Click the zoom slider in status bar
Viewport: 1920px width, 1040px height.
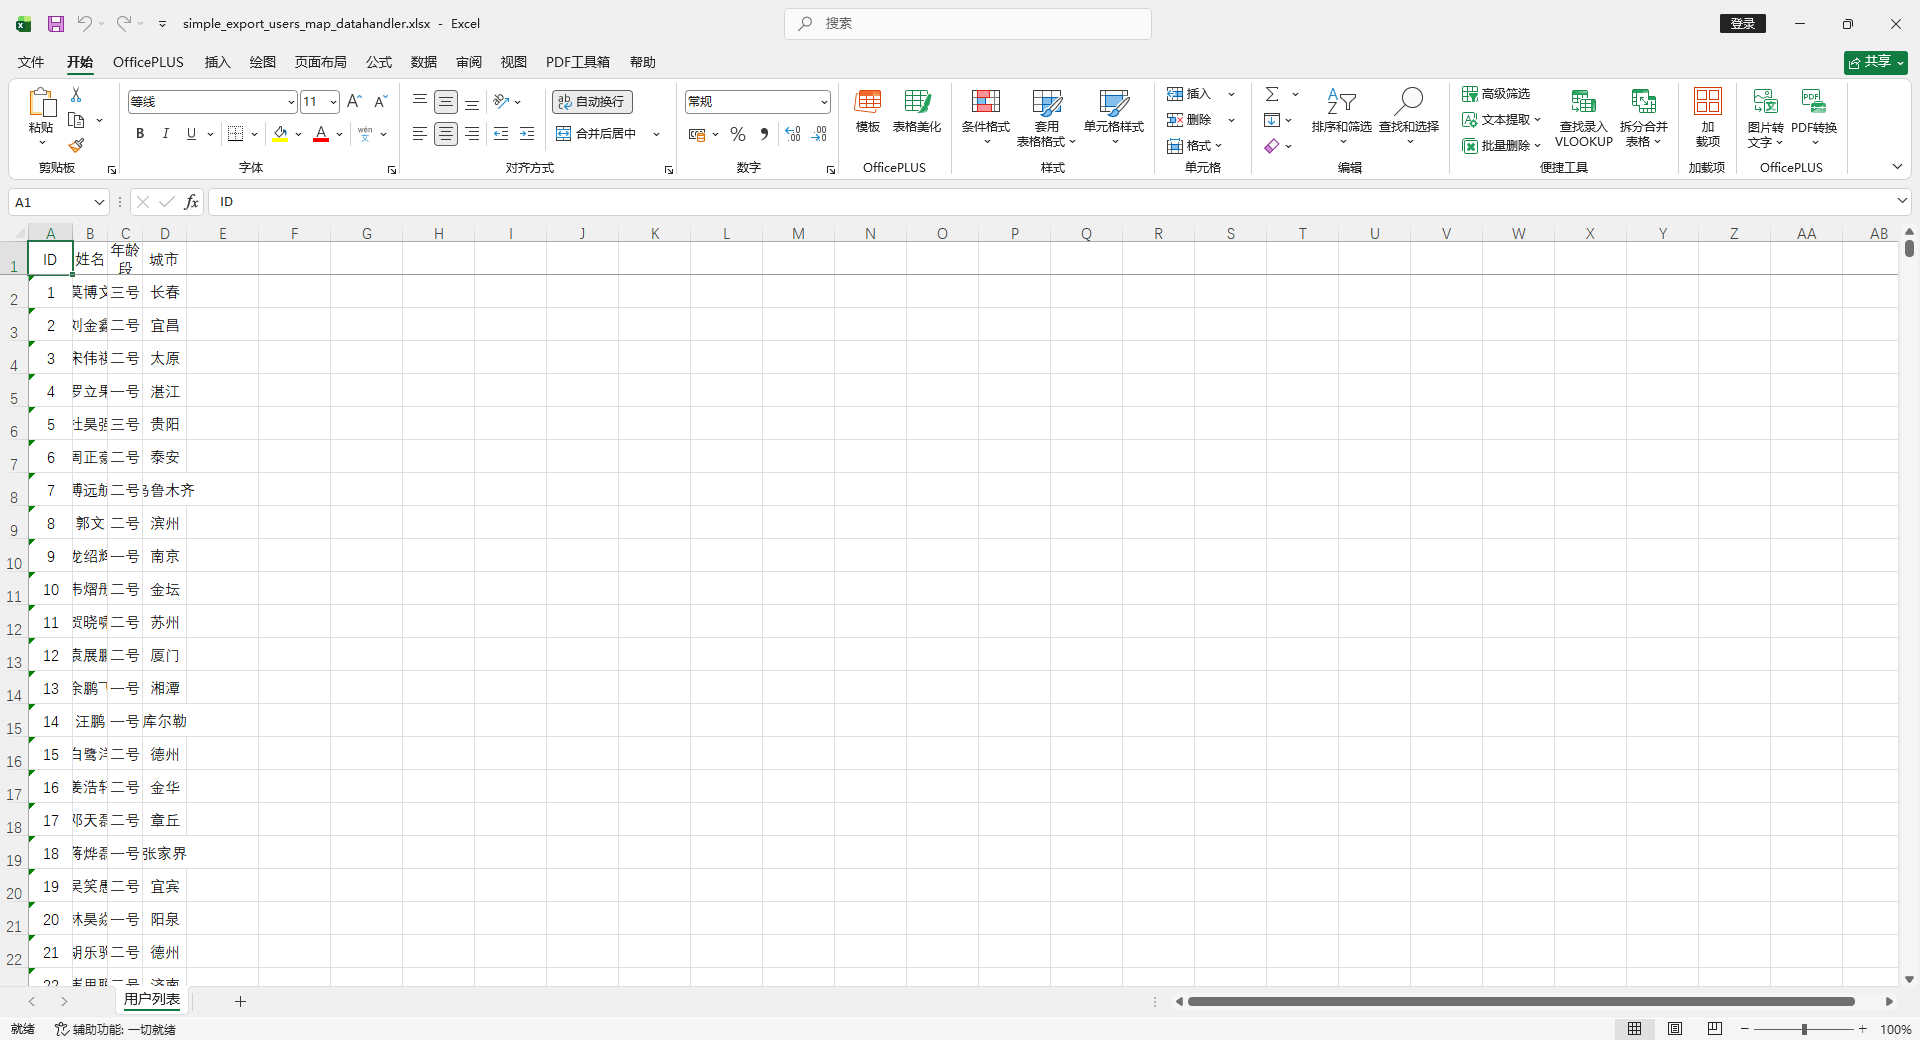point(1804,1029)
